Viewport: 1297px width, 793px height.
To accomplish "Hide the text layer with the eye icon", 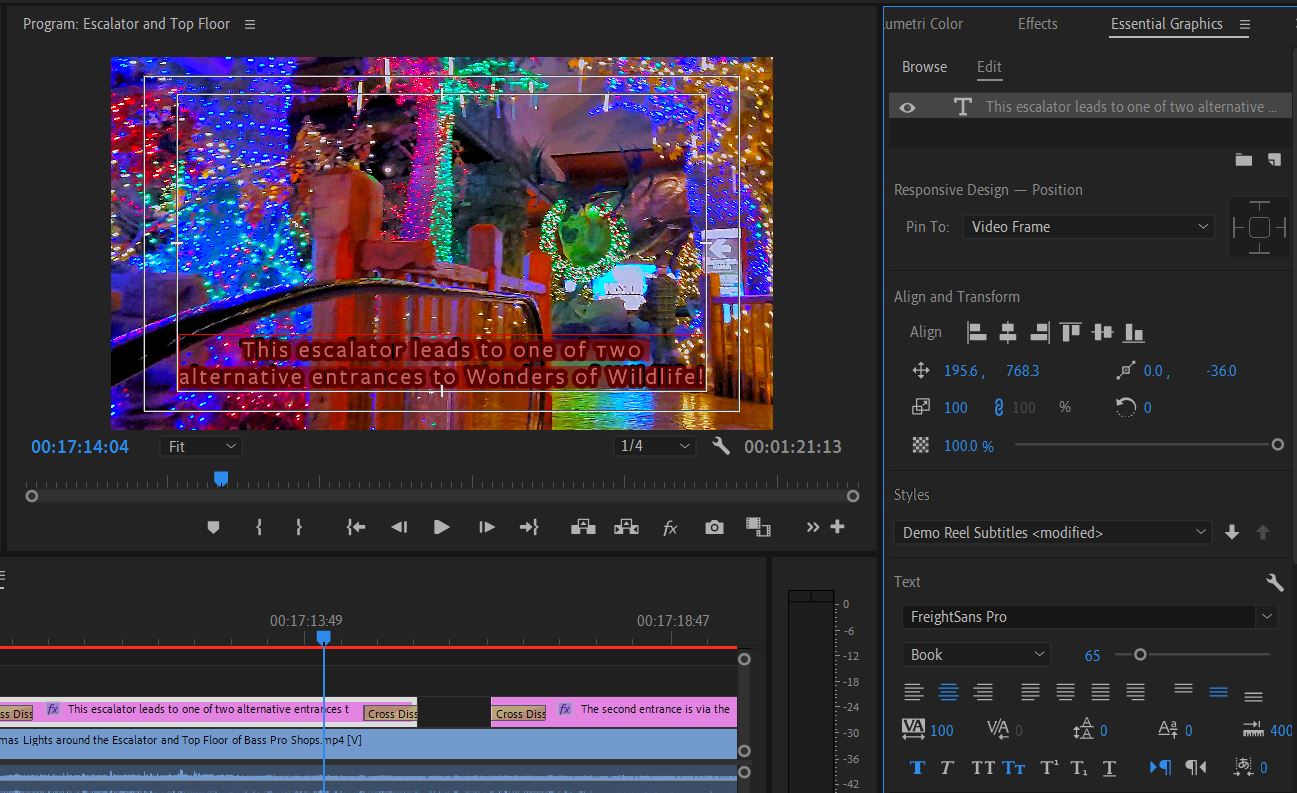I will 907,107.
